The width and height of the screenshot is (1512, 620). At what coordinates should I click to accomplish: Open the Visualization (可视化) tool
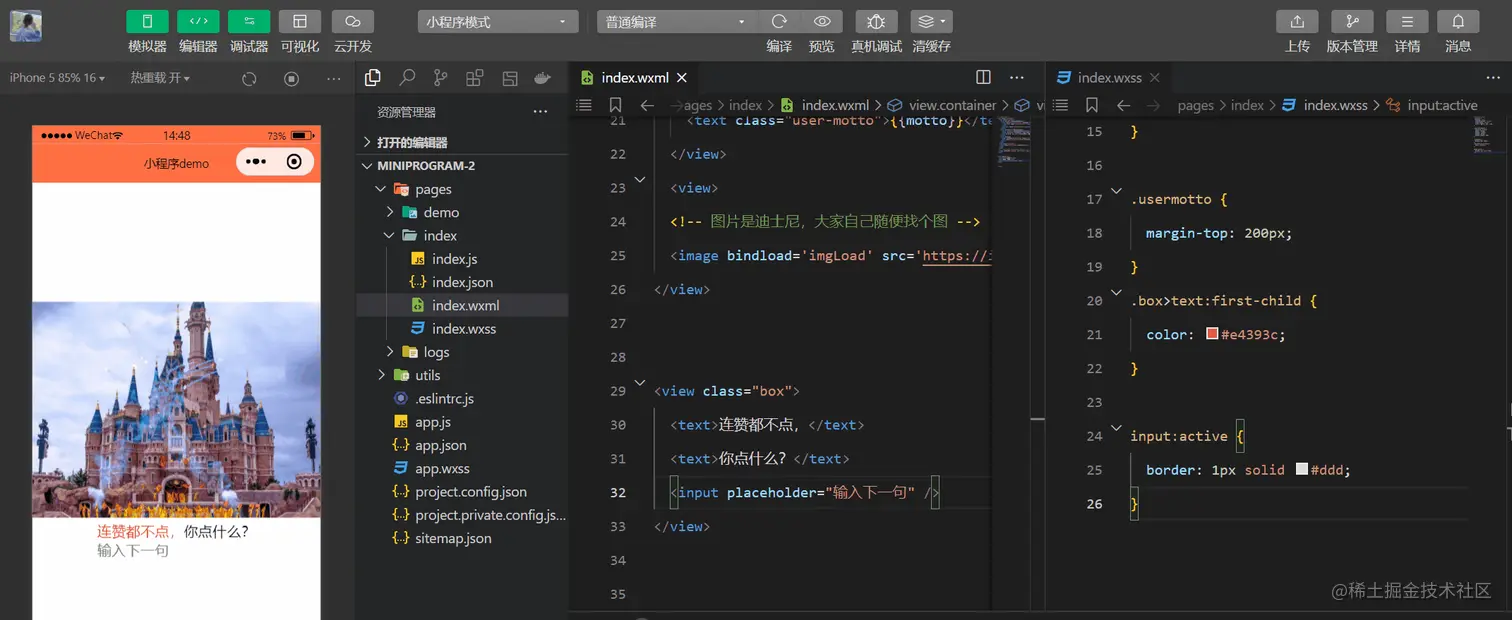(300, 22)
